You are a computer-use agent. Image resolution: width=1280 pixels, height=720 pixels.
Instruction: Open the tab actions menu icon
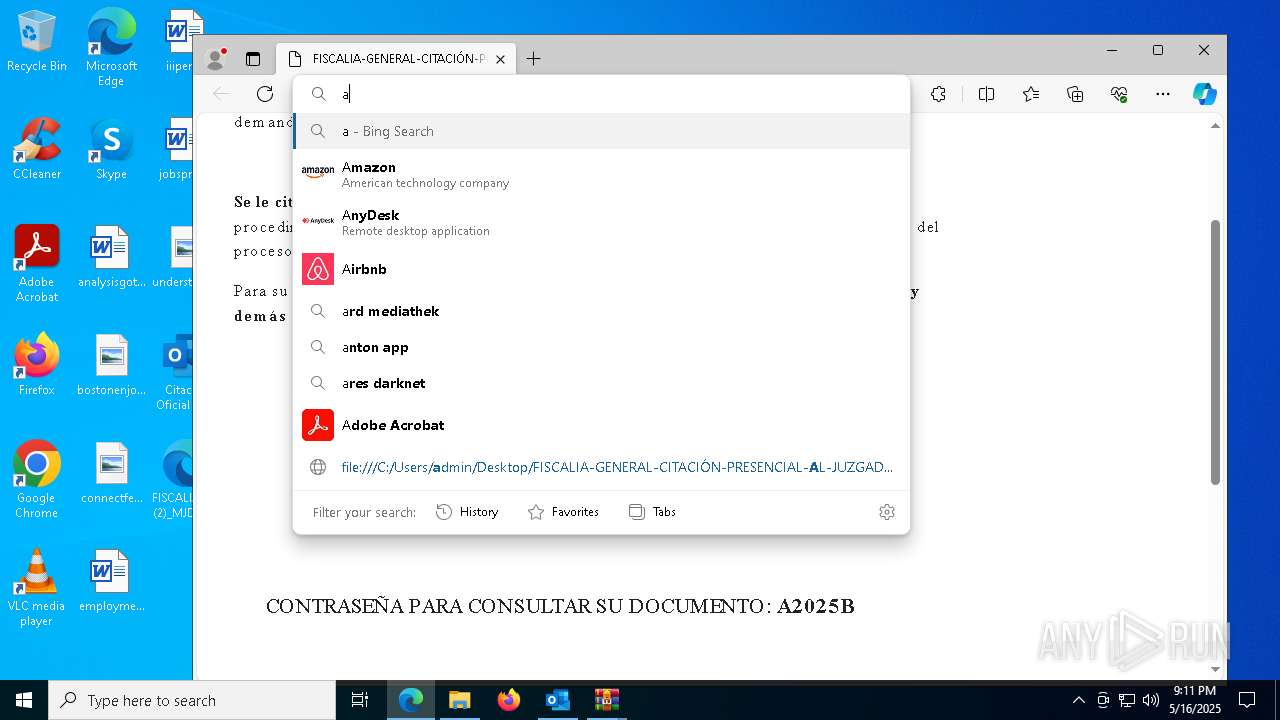(x=253, y=59)
